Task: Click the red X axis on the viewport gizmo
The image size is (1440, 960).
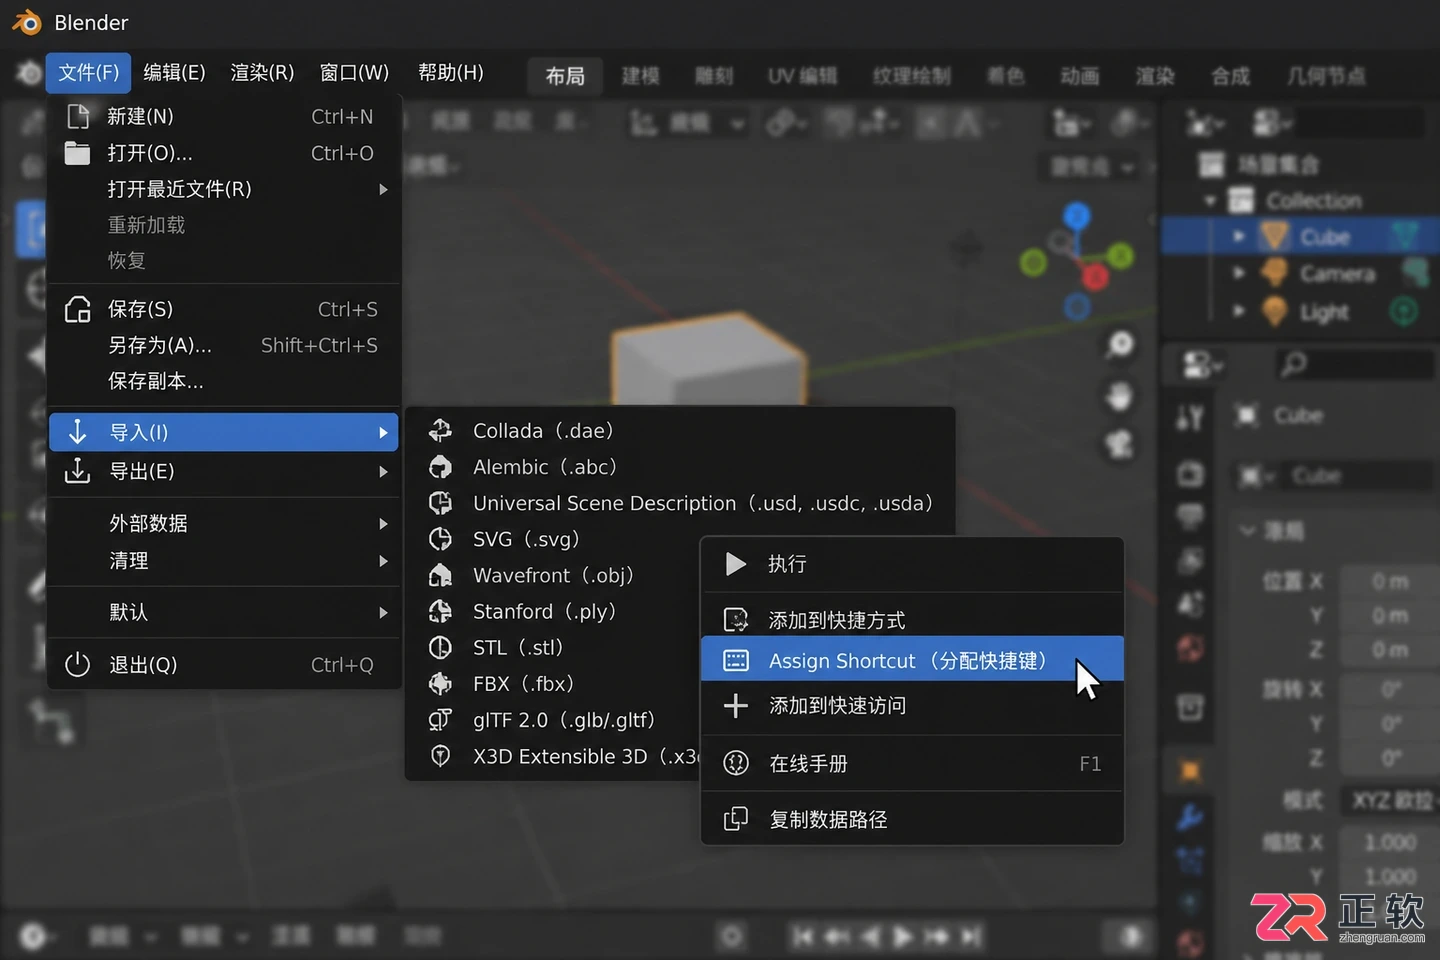Action: click(1095, 276)
